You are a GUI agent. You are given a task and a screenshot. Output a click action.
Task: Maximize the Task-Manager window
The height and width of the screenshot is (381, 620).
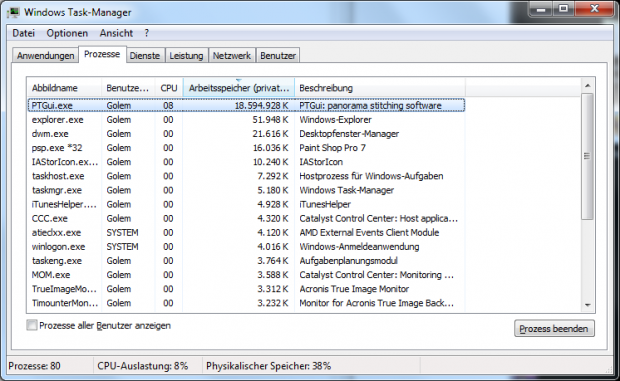tap(564, 9)
